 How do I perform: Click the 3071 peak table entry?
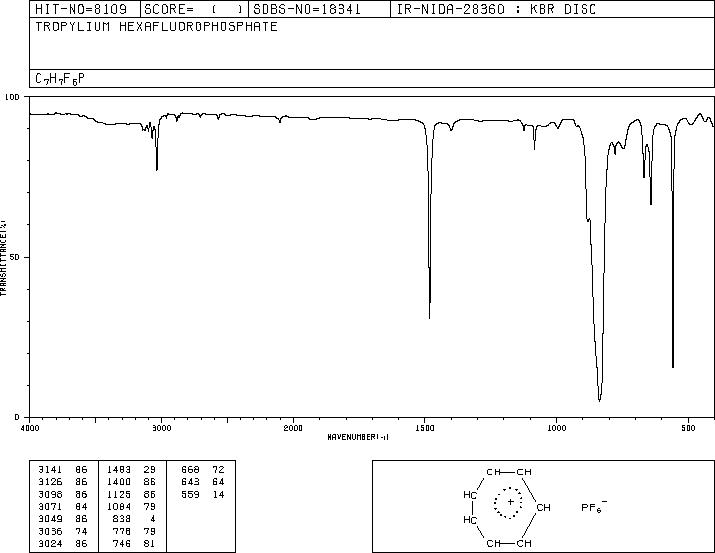[x=50, y=507]
